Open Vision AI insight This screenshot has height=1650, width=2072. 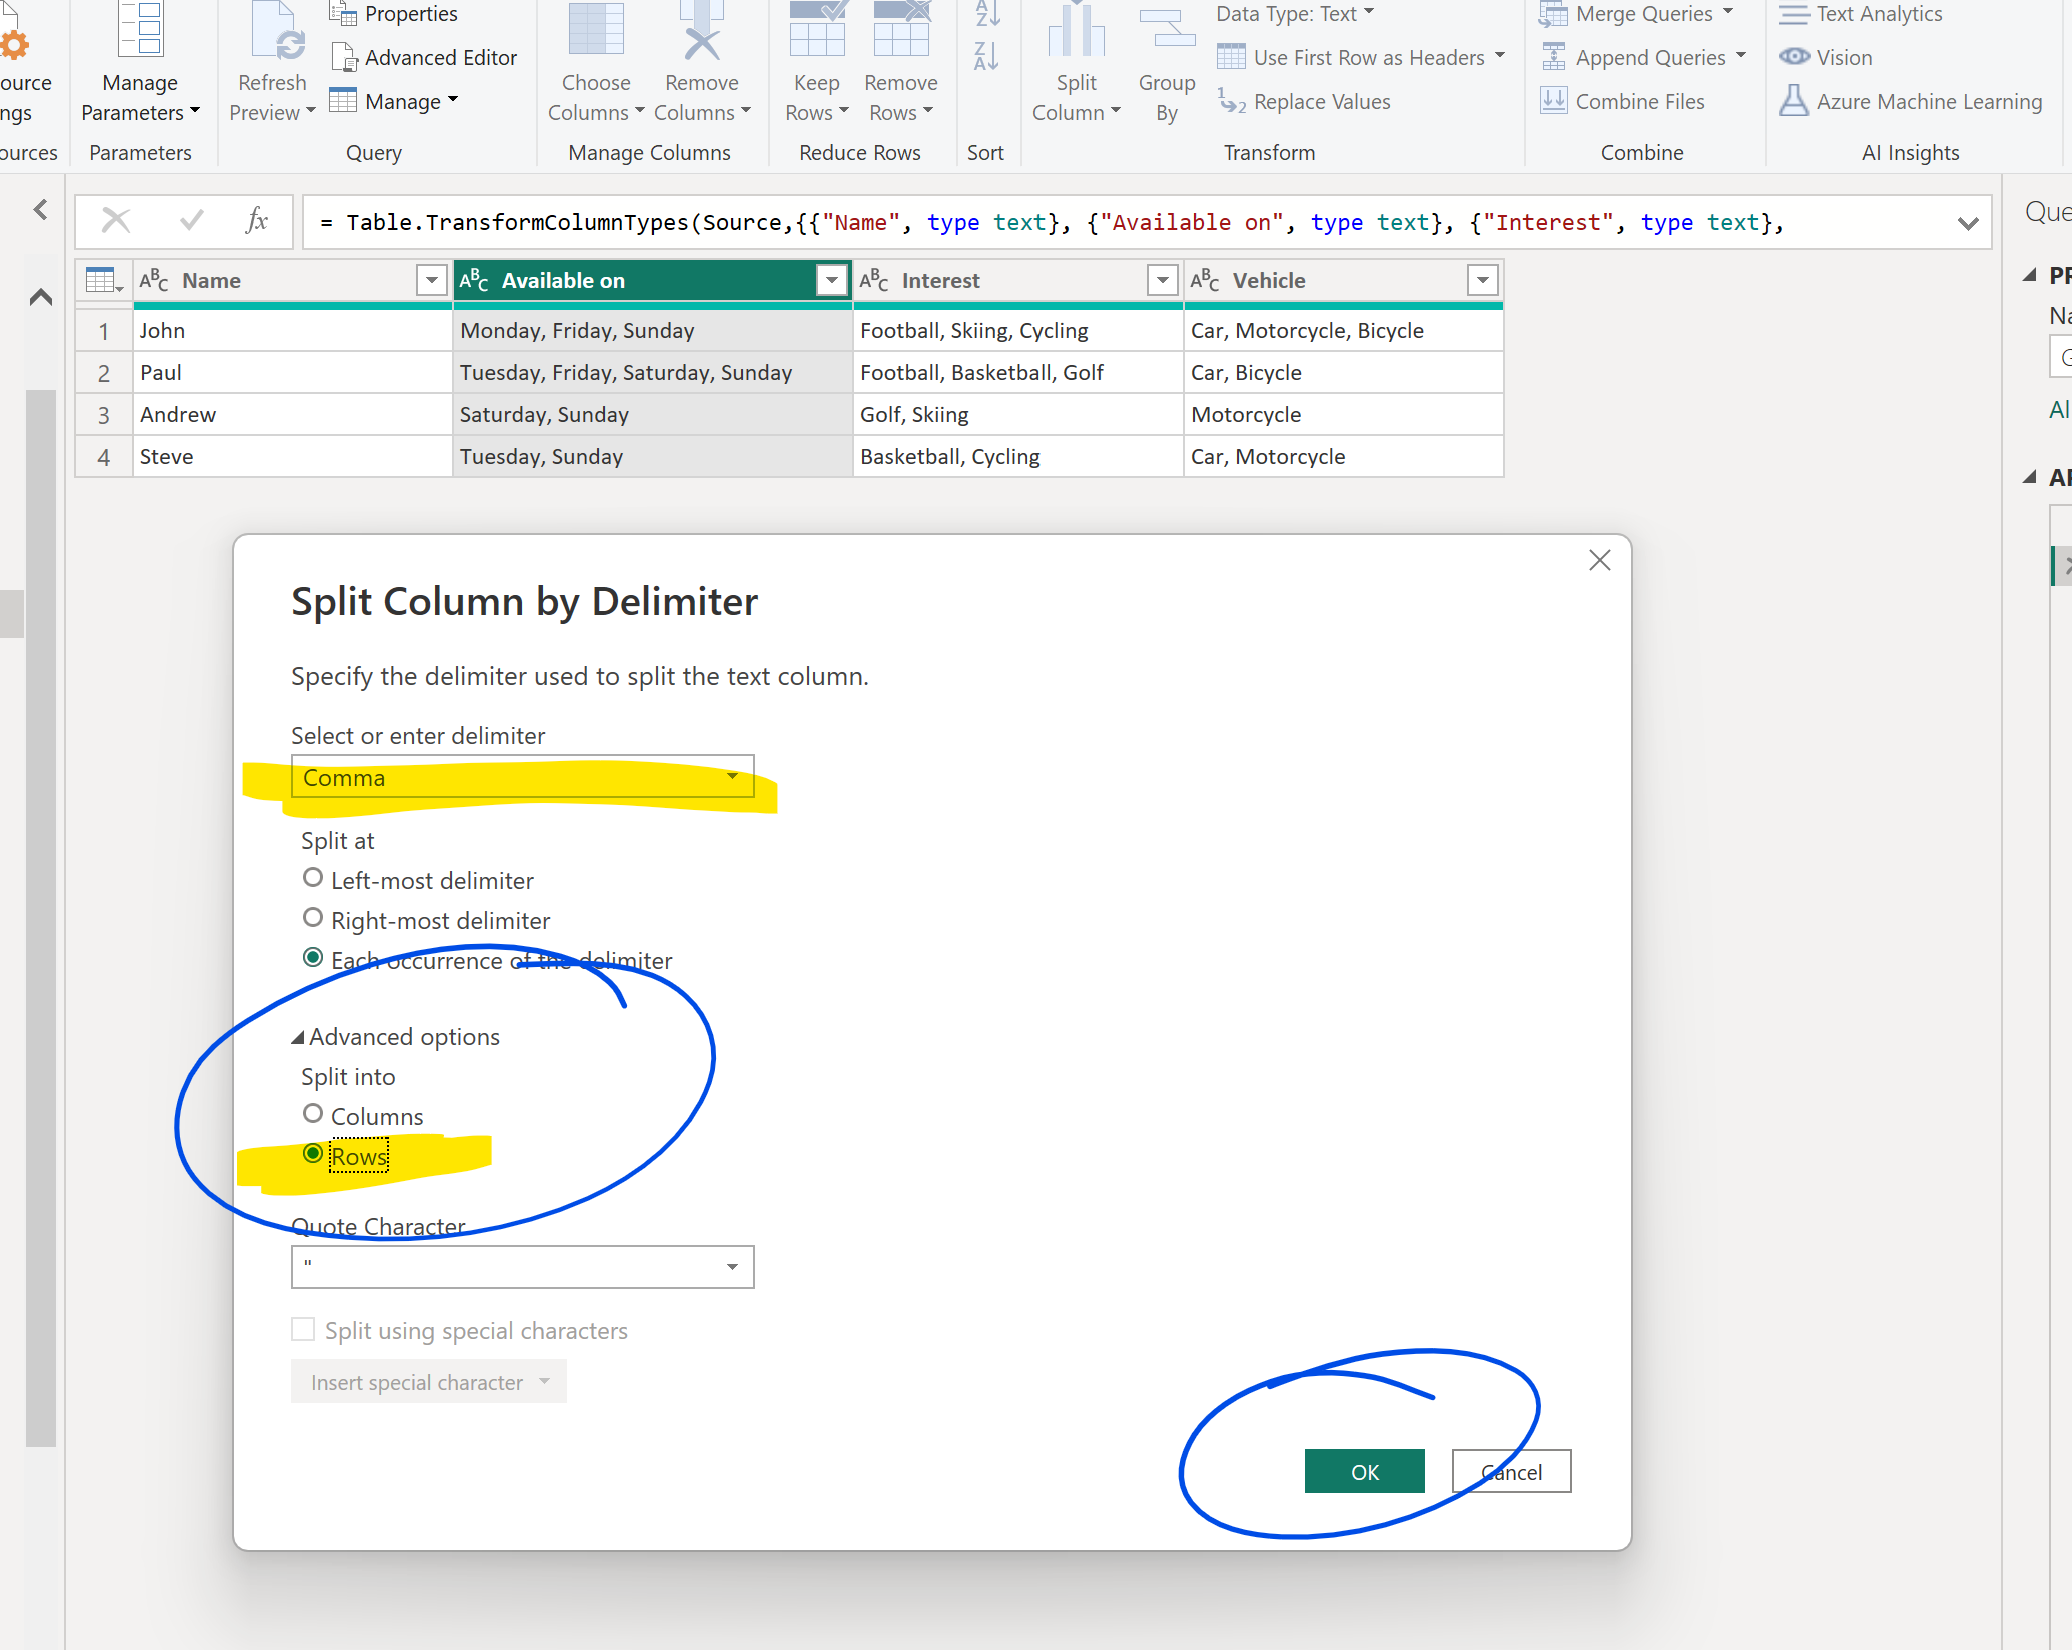click(x=1826, y=58)
